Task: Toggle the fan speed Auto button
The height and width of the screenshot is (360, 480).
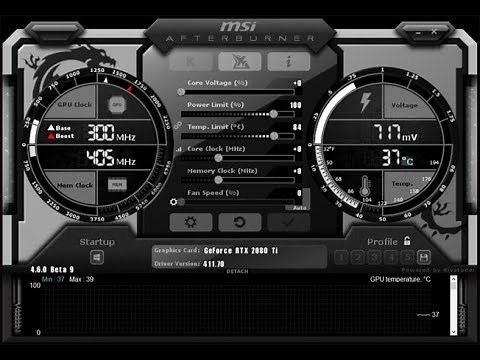Action: click(299, 207)
